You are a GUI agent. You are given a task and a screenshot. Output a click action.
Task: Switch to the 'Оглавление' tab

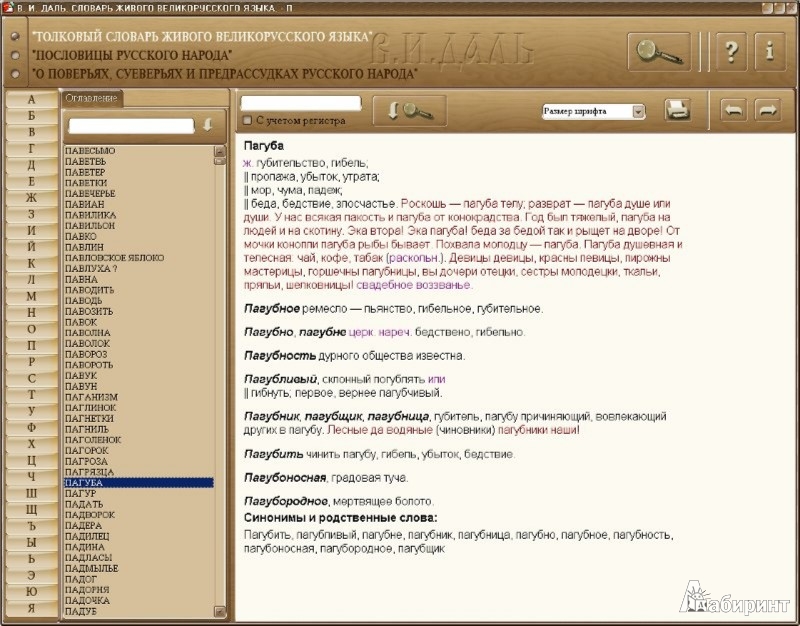pos(90,98)
